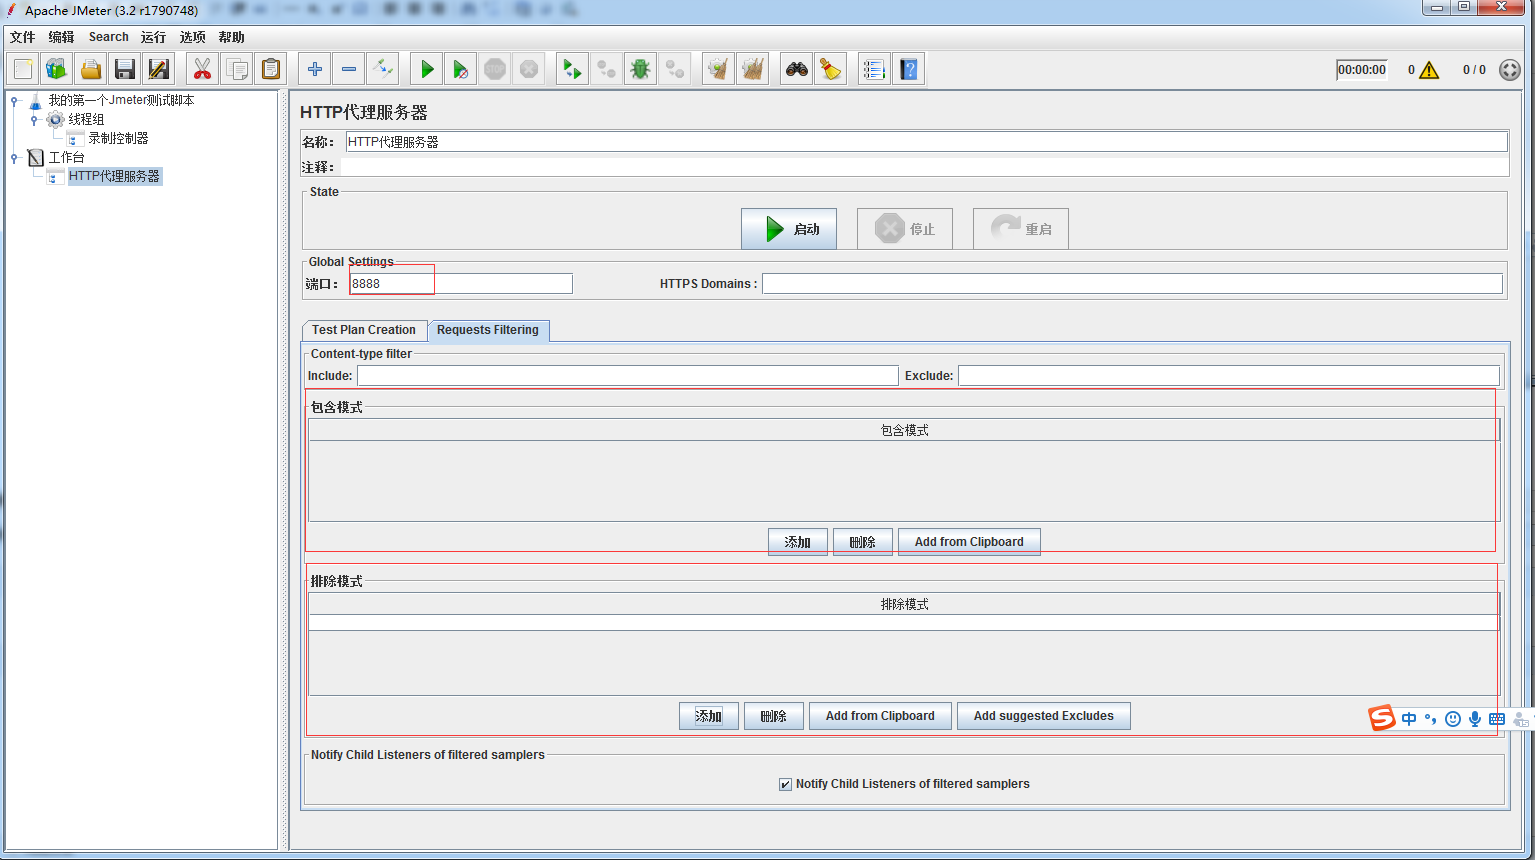Open the 编辑 menu

pyautogui.click(x=61, y=37)
